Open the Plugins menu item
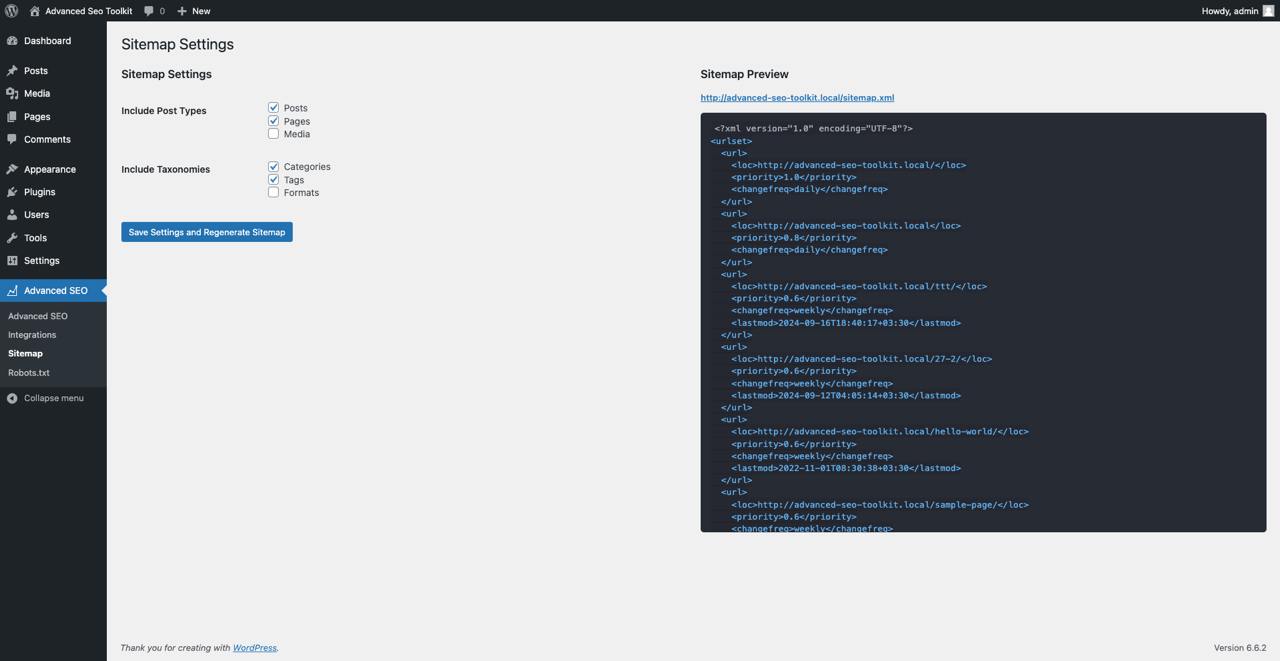1280x661 pixels. (x=53, y=192)
